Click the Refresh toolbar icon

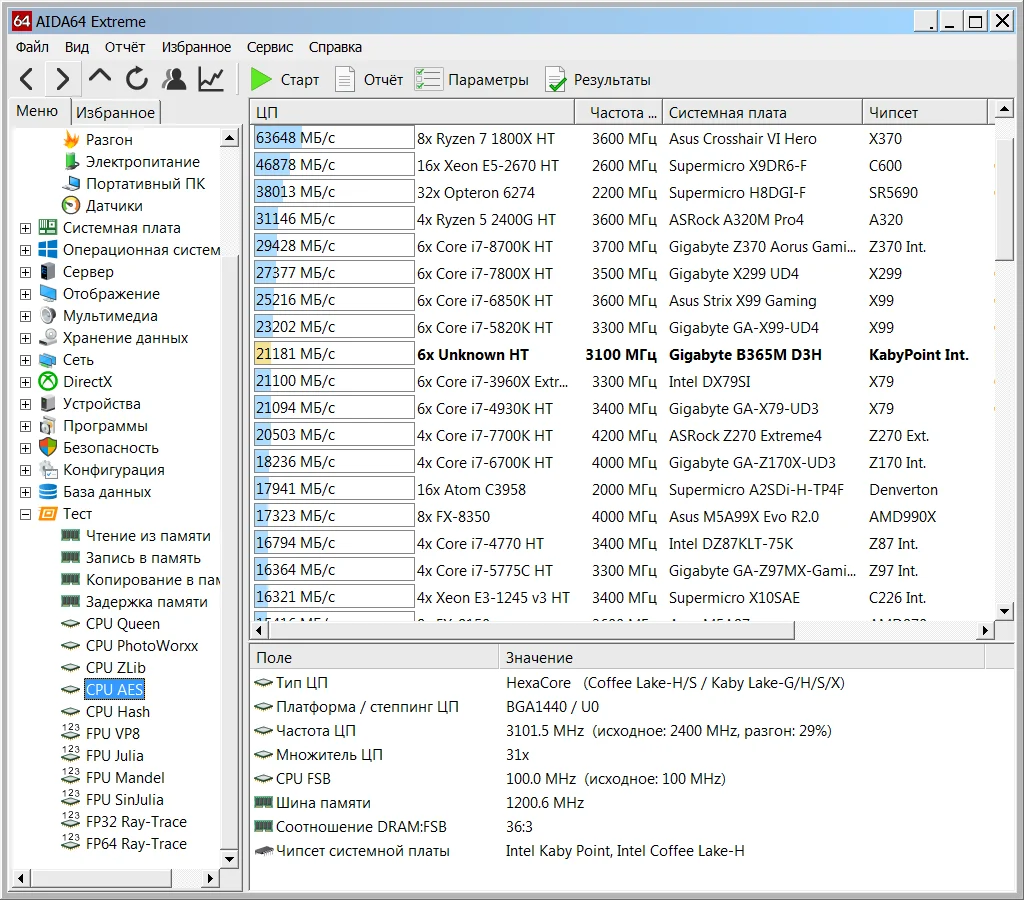click(x=137, y=79)
